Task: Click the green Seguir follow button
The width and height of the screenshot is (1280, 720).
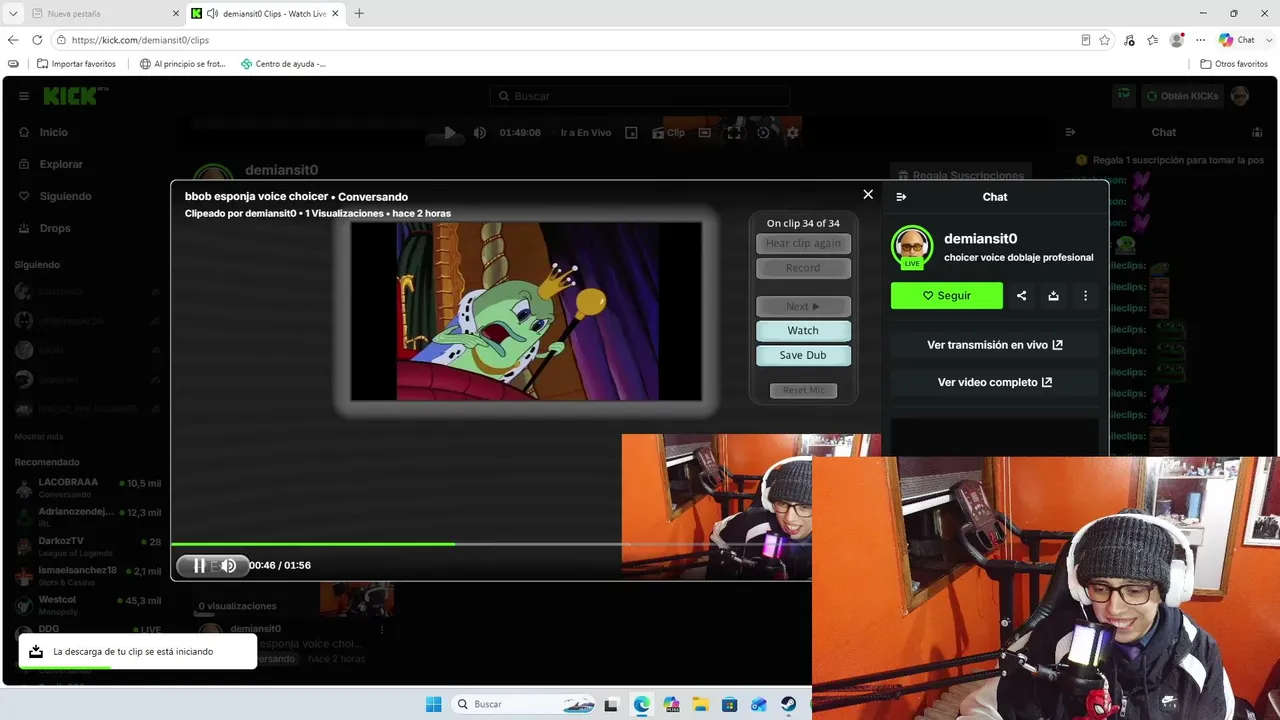Action: [x=946, y=296]
